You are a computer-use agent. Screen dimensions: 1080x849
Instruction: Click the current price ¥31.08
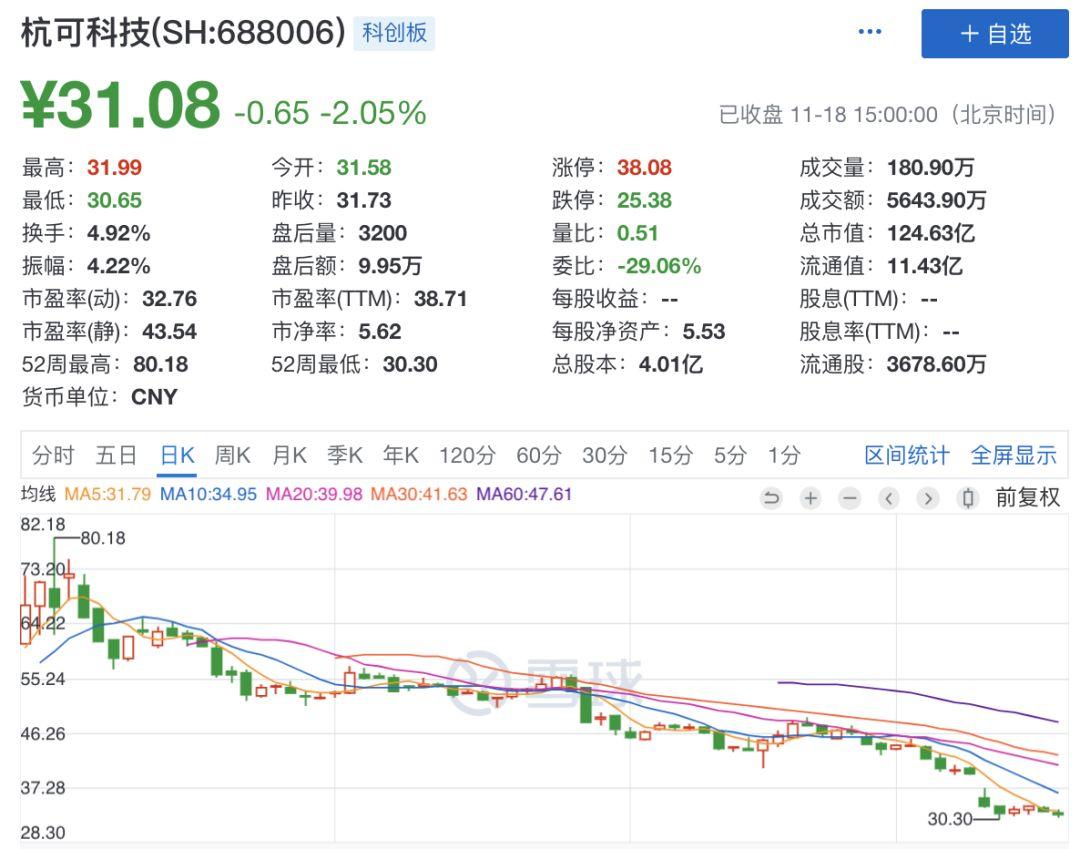[121, 105]
